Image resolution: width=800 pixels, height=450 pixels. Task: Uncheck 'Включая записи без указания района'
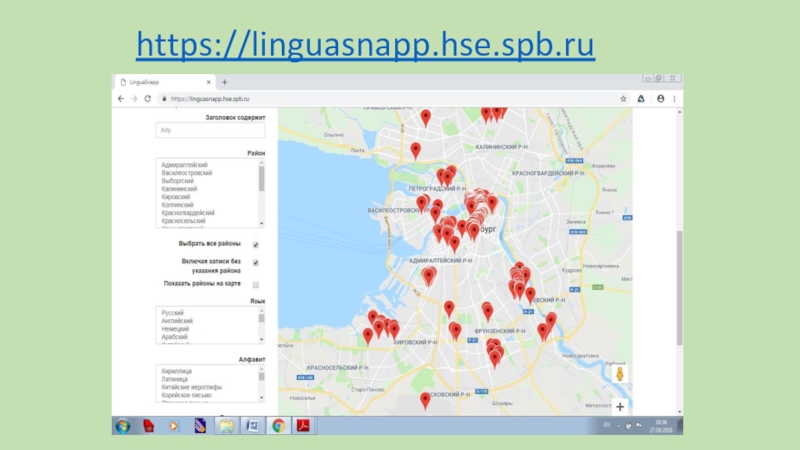pos(256,263)
